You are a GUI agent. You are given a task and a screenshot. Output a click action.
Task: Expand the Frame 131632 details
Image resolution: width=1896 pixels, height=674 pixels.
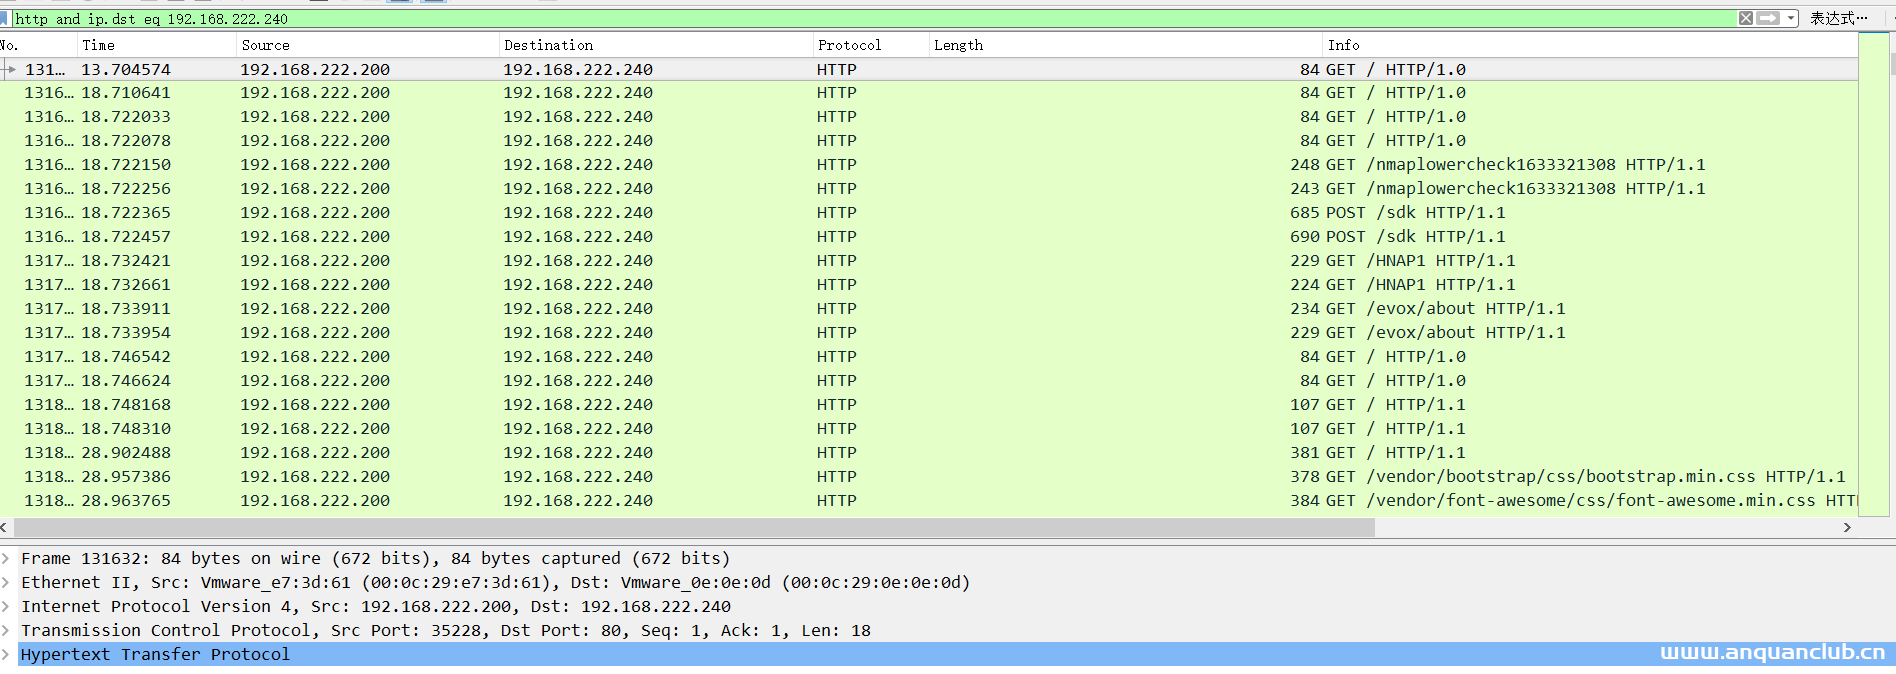pos(6,558)
